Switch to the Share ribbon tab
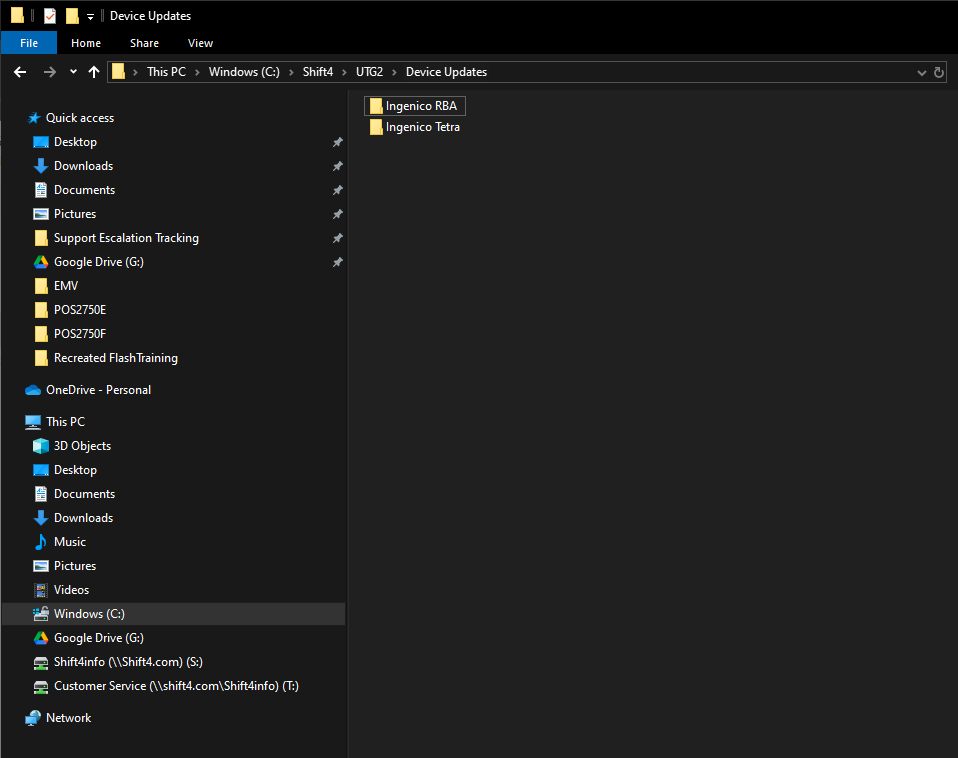The height and width of the screenshot is (758, 958). point(144,43)
